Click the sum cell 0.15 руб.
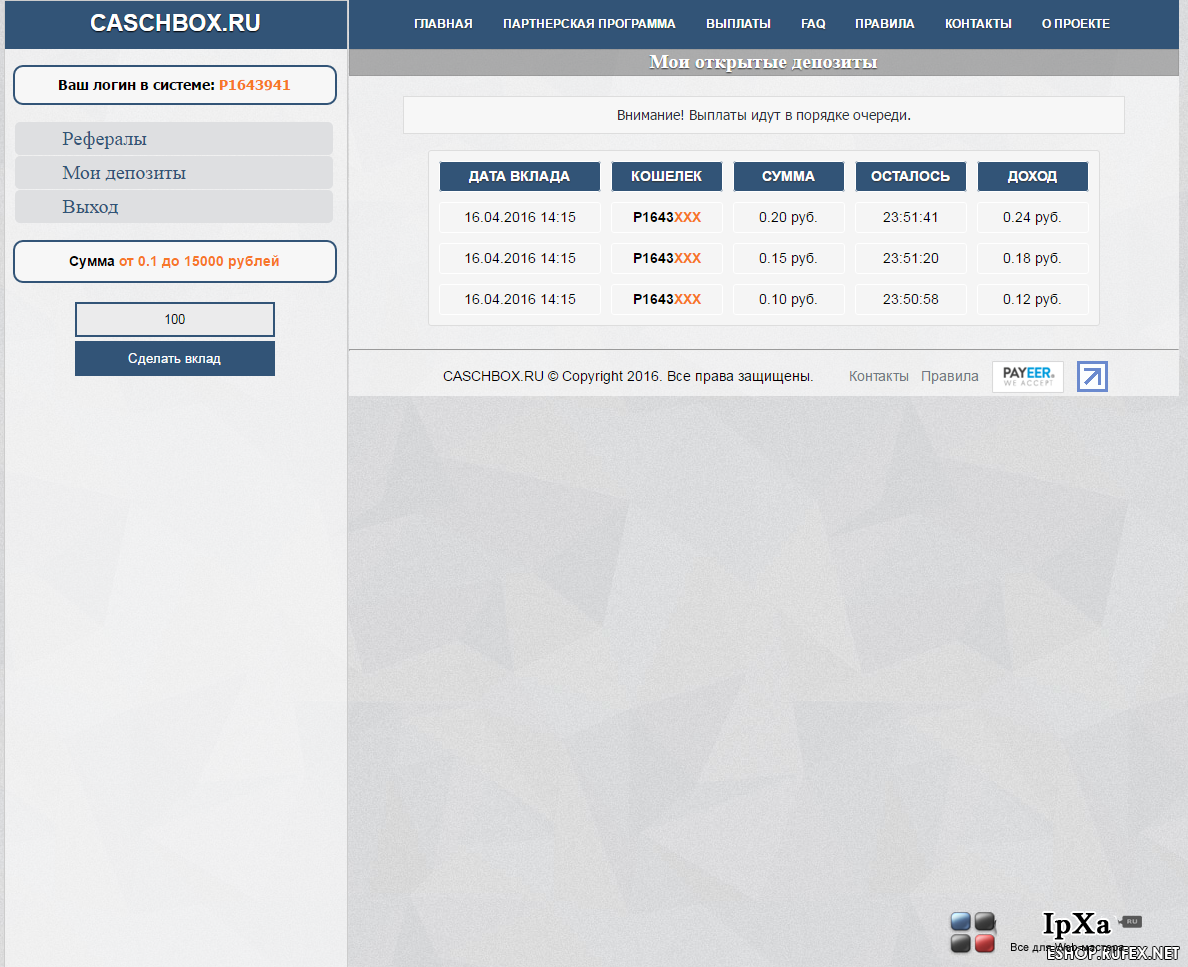This screenshot has width=1188, height=967. (x=789, y=258)
